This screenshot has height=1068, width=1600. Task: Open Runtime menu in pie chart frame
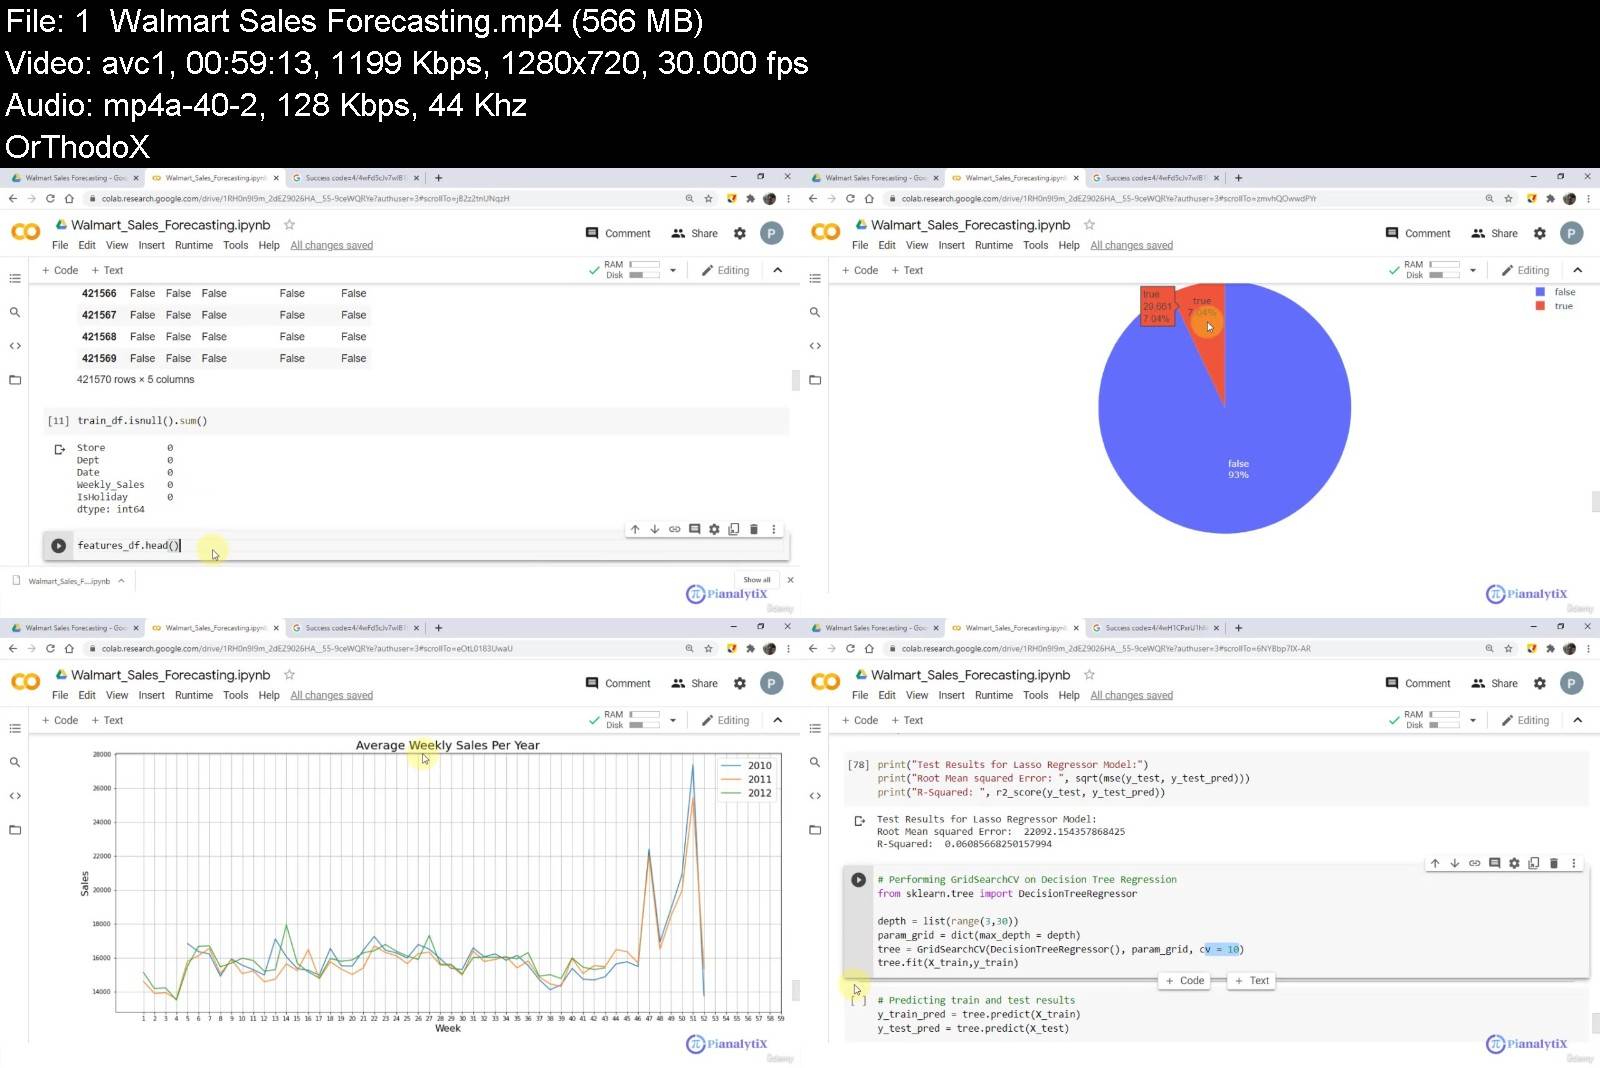pyautogui.click(x=994, y=245)
